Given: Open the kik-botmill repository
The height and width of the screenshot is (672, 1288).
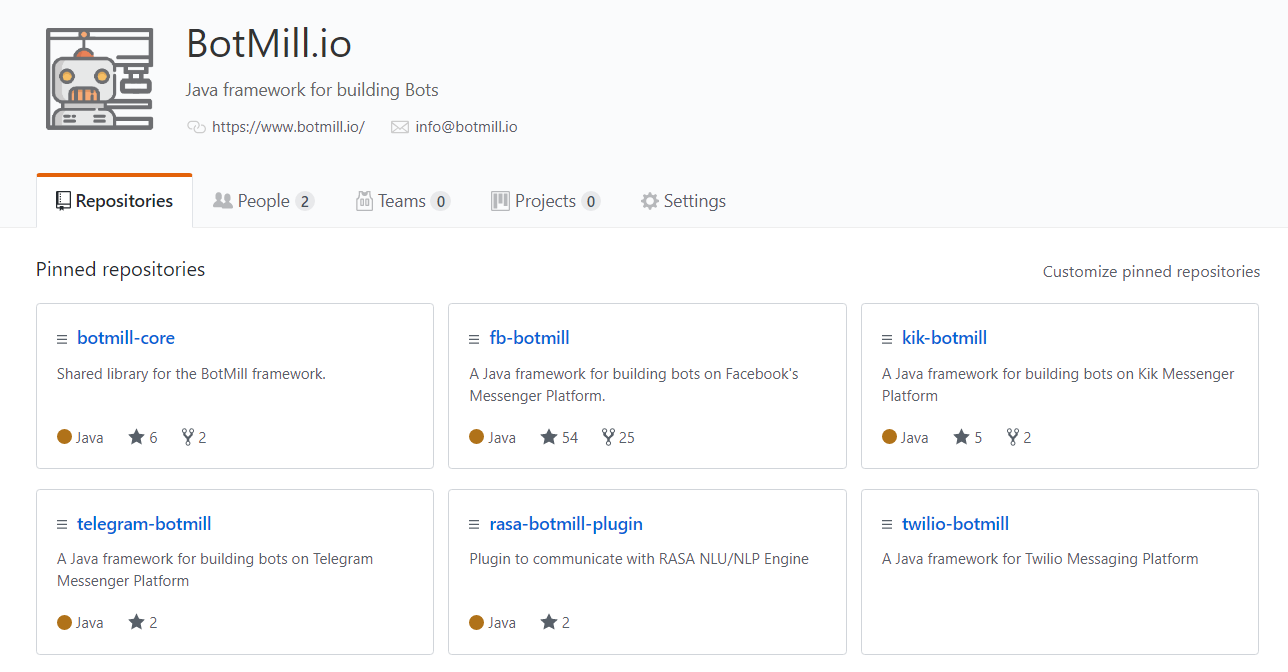Looking at the screenshot, I should [944, 337].
